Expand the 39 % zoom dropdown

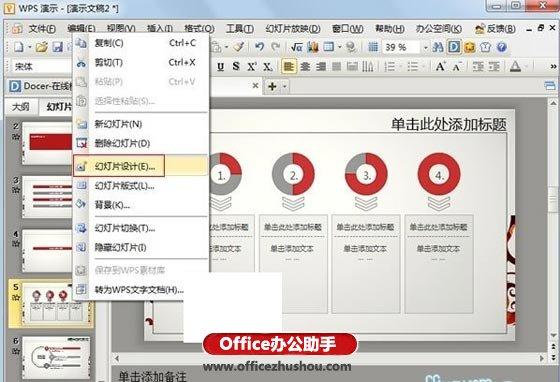(x=425, y=47)
